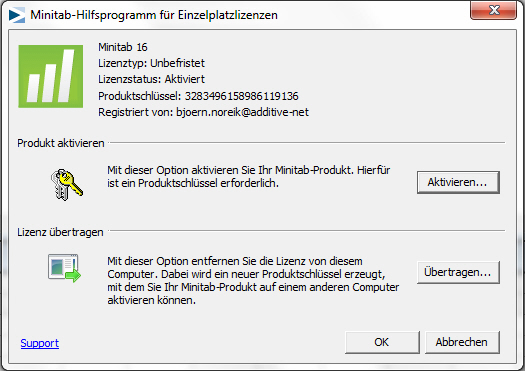Click the Produkt aktivieren section heading

61,143
